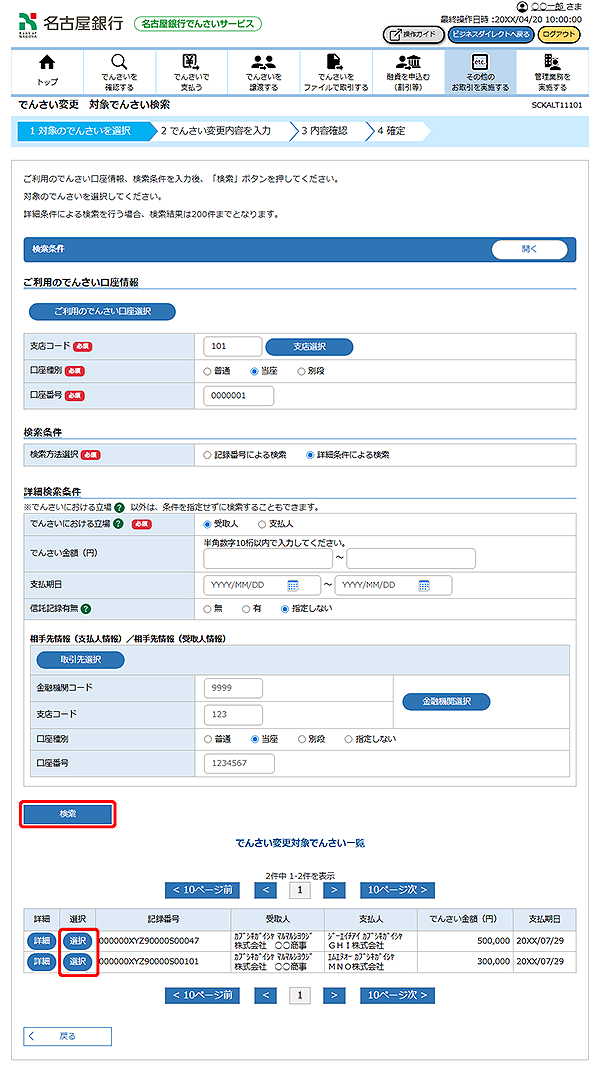The image size is (600, 1066).
Task: Select record 000000XYZ90000S00047 with 選択
Action: 77,941
